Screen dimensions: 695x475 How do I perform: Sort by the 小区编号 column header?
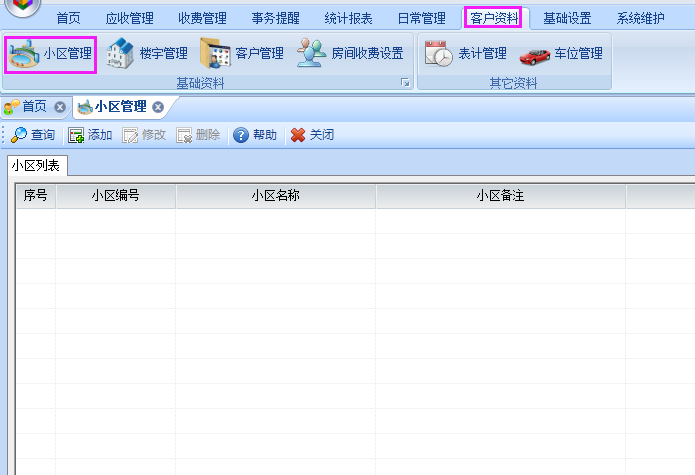point(116,195)
